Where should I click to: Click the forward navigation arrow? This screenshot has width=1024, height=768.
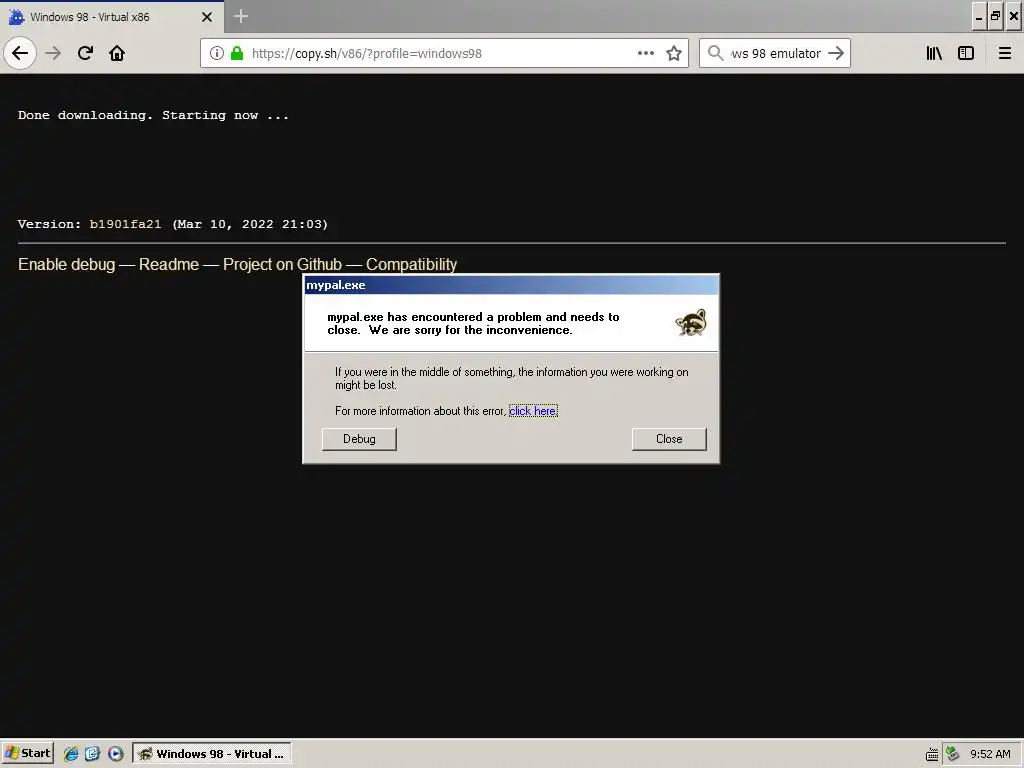[x=53, y=53]
